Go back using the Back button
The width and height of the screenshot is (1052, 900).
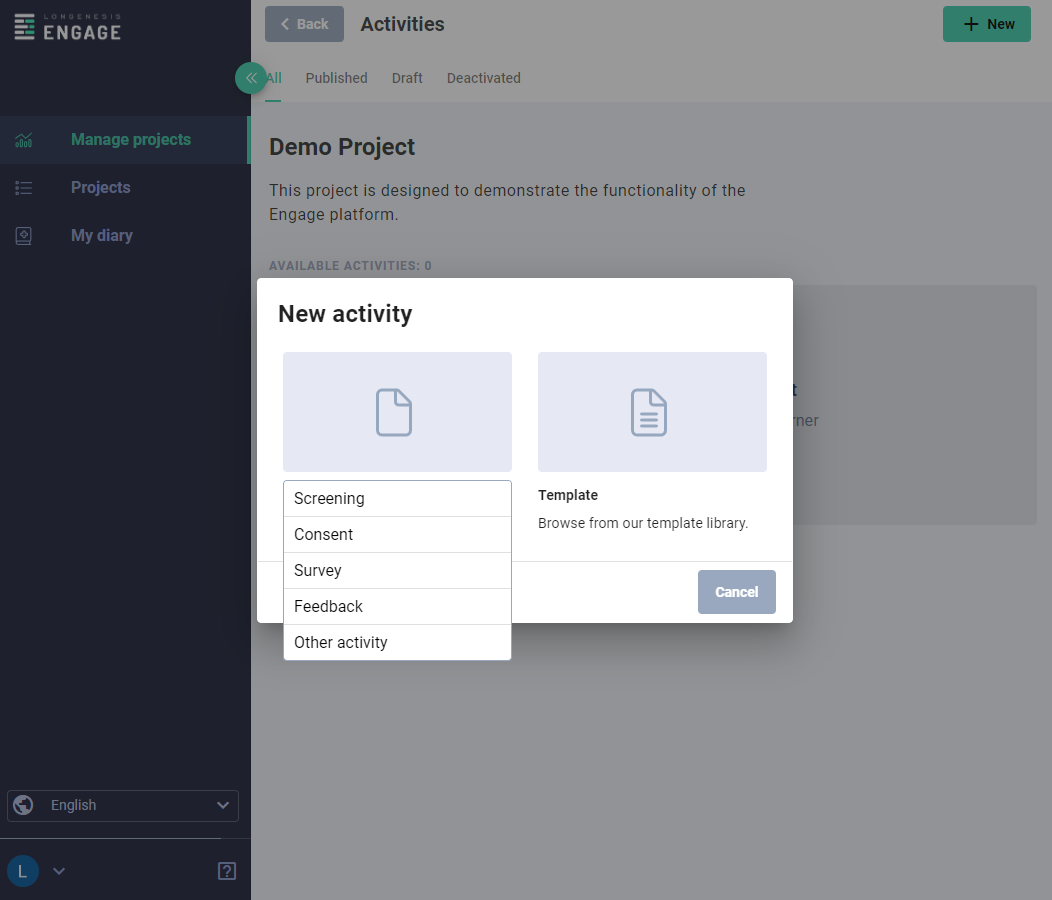(x=304, y=24)
